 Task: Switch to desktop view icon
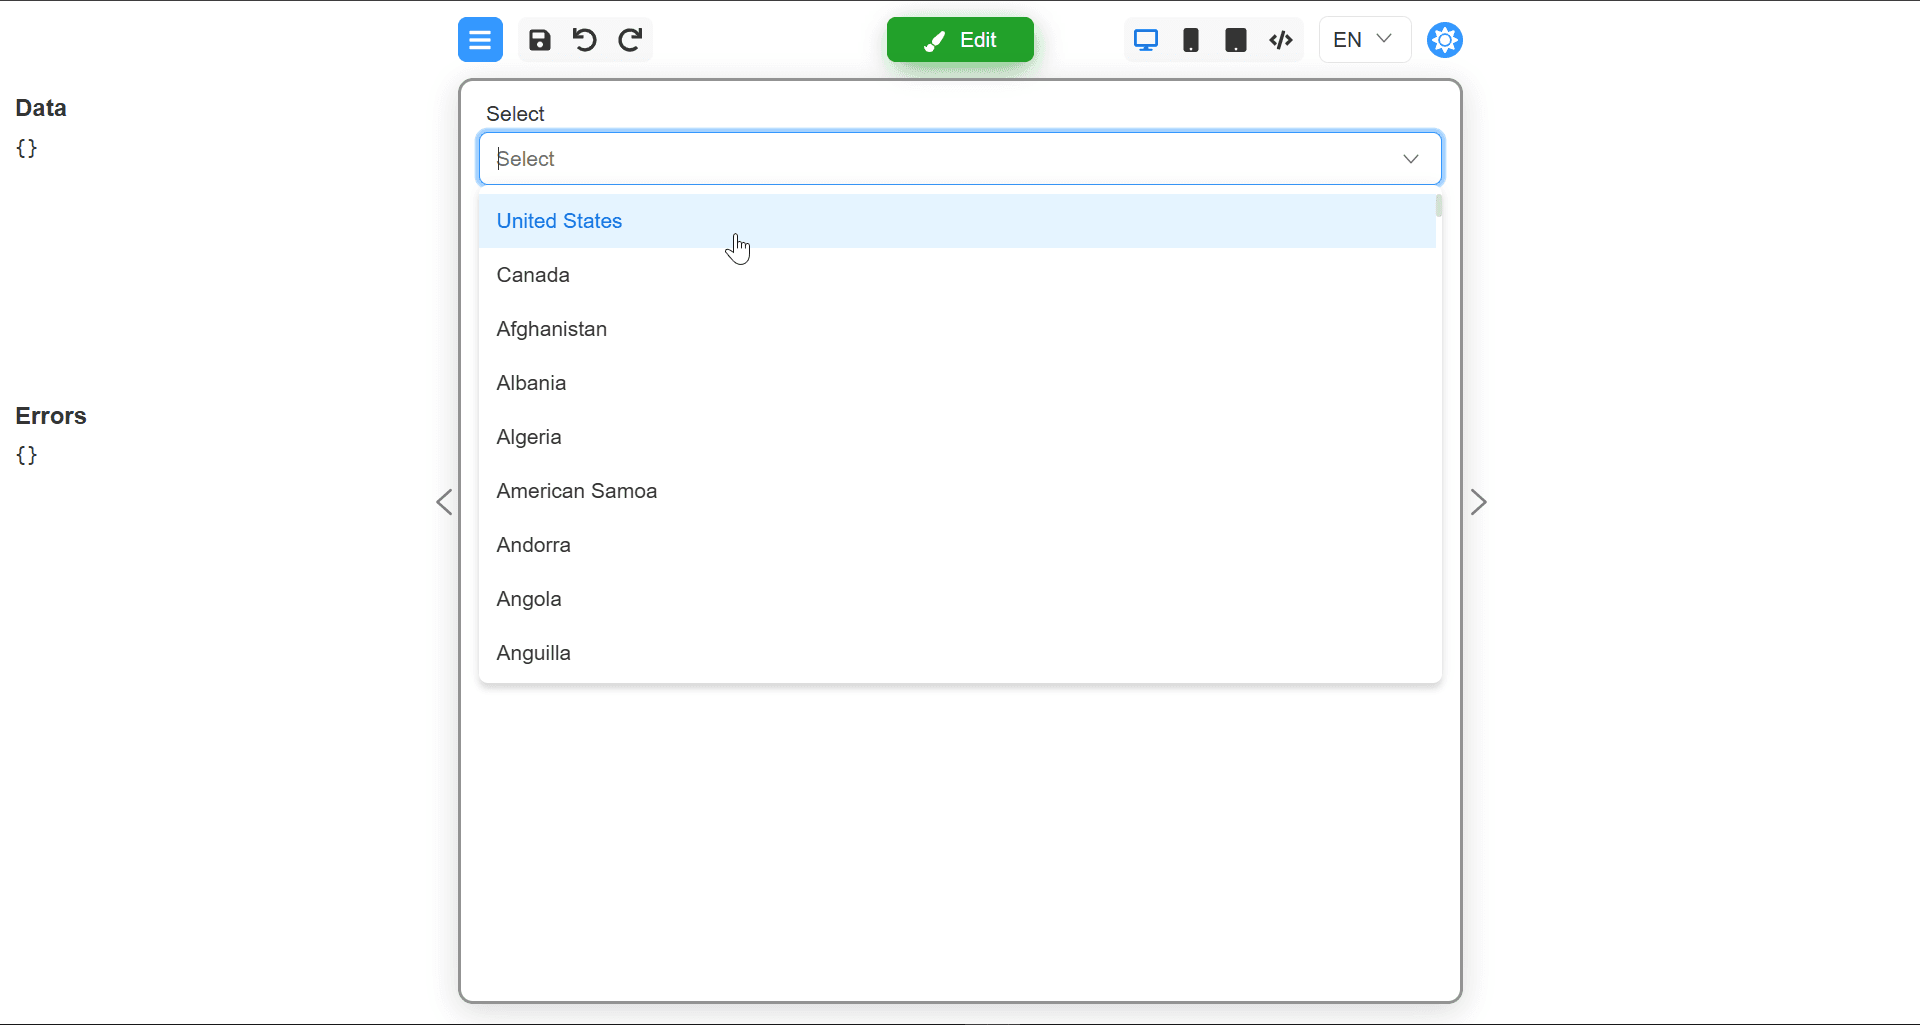click(x=1146, y=40)
